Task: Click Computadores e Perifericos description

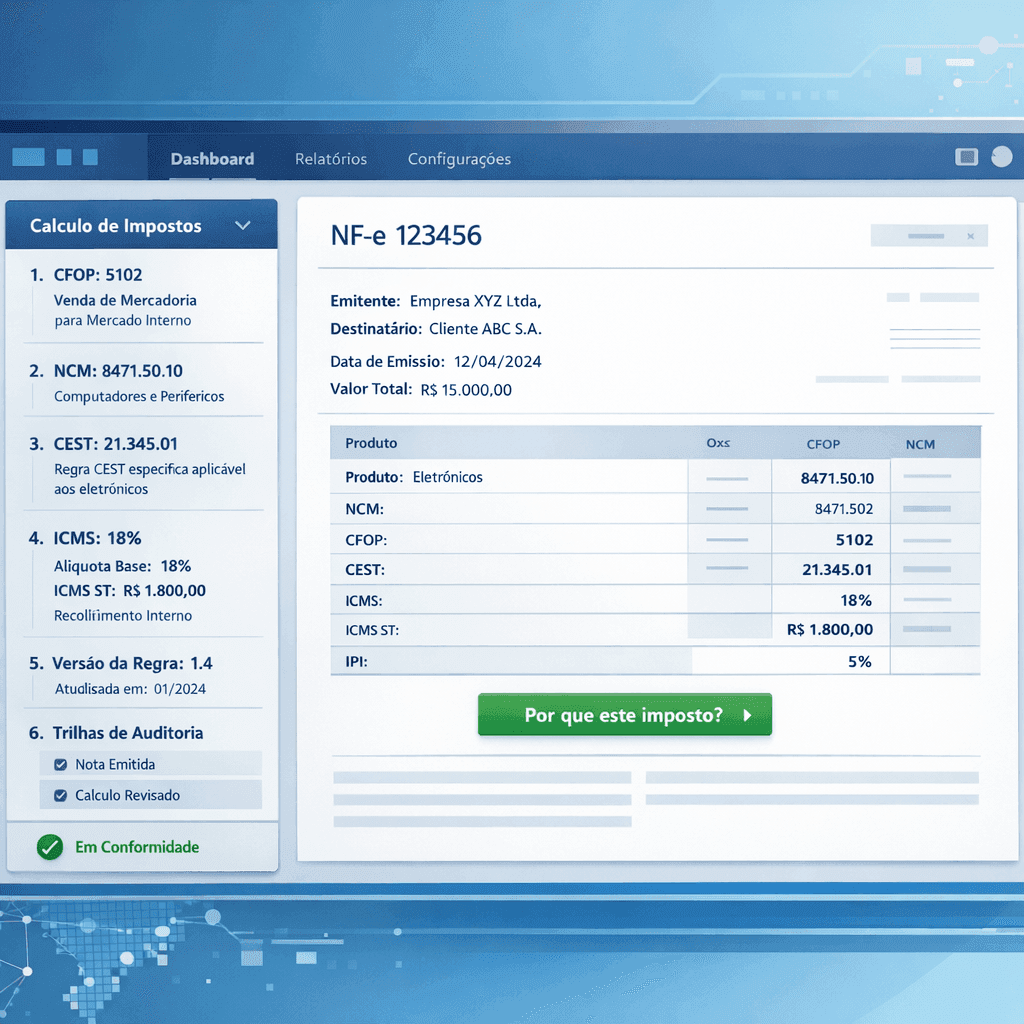Action: coord(139,396)
